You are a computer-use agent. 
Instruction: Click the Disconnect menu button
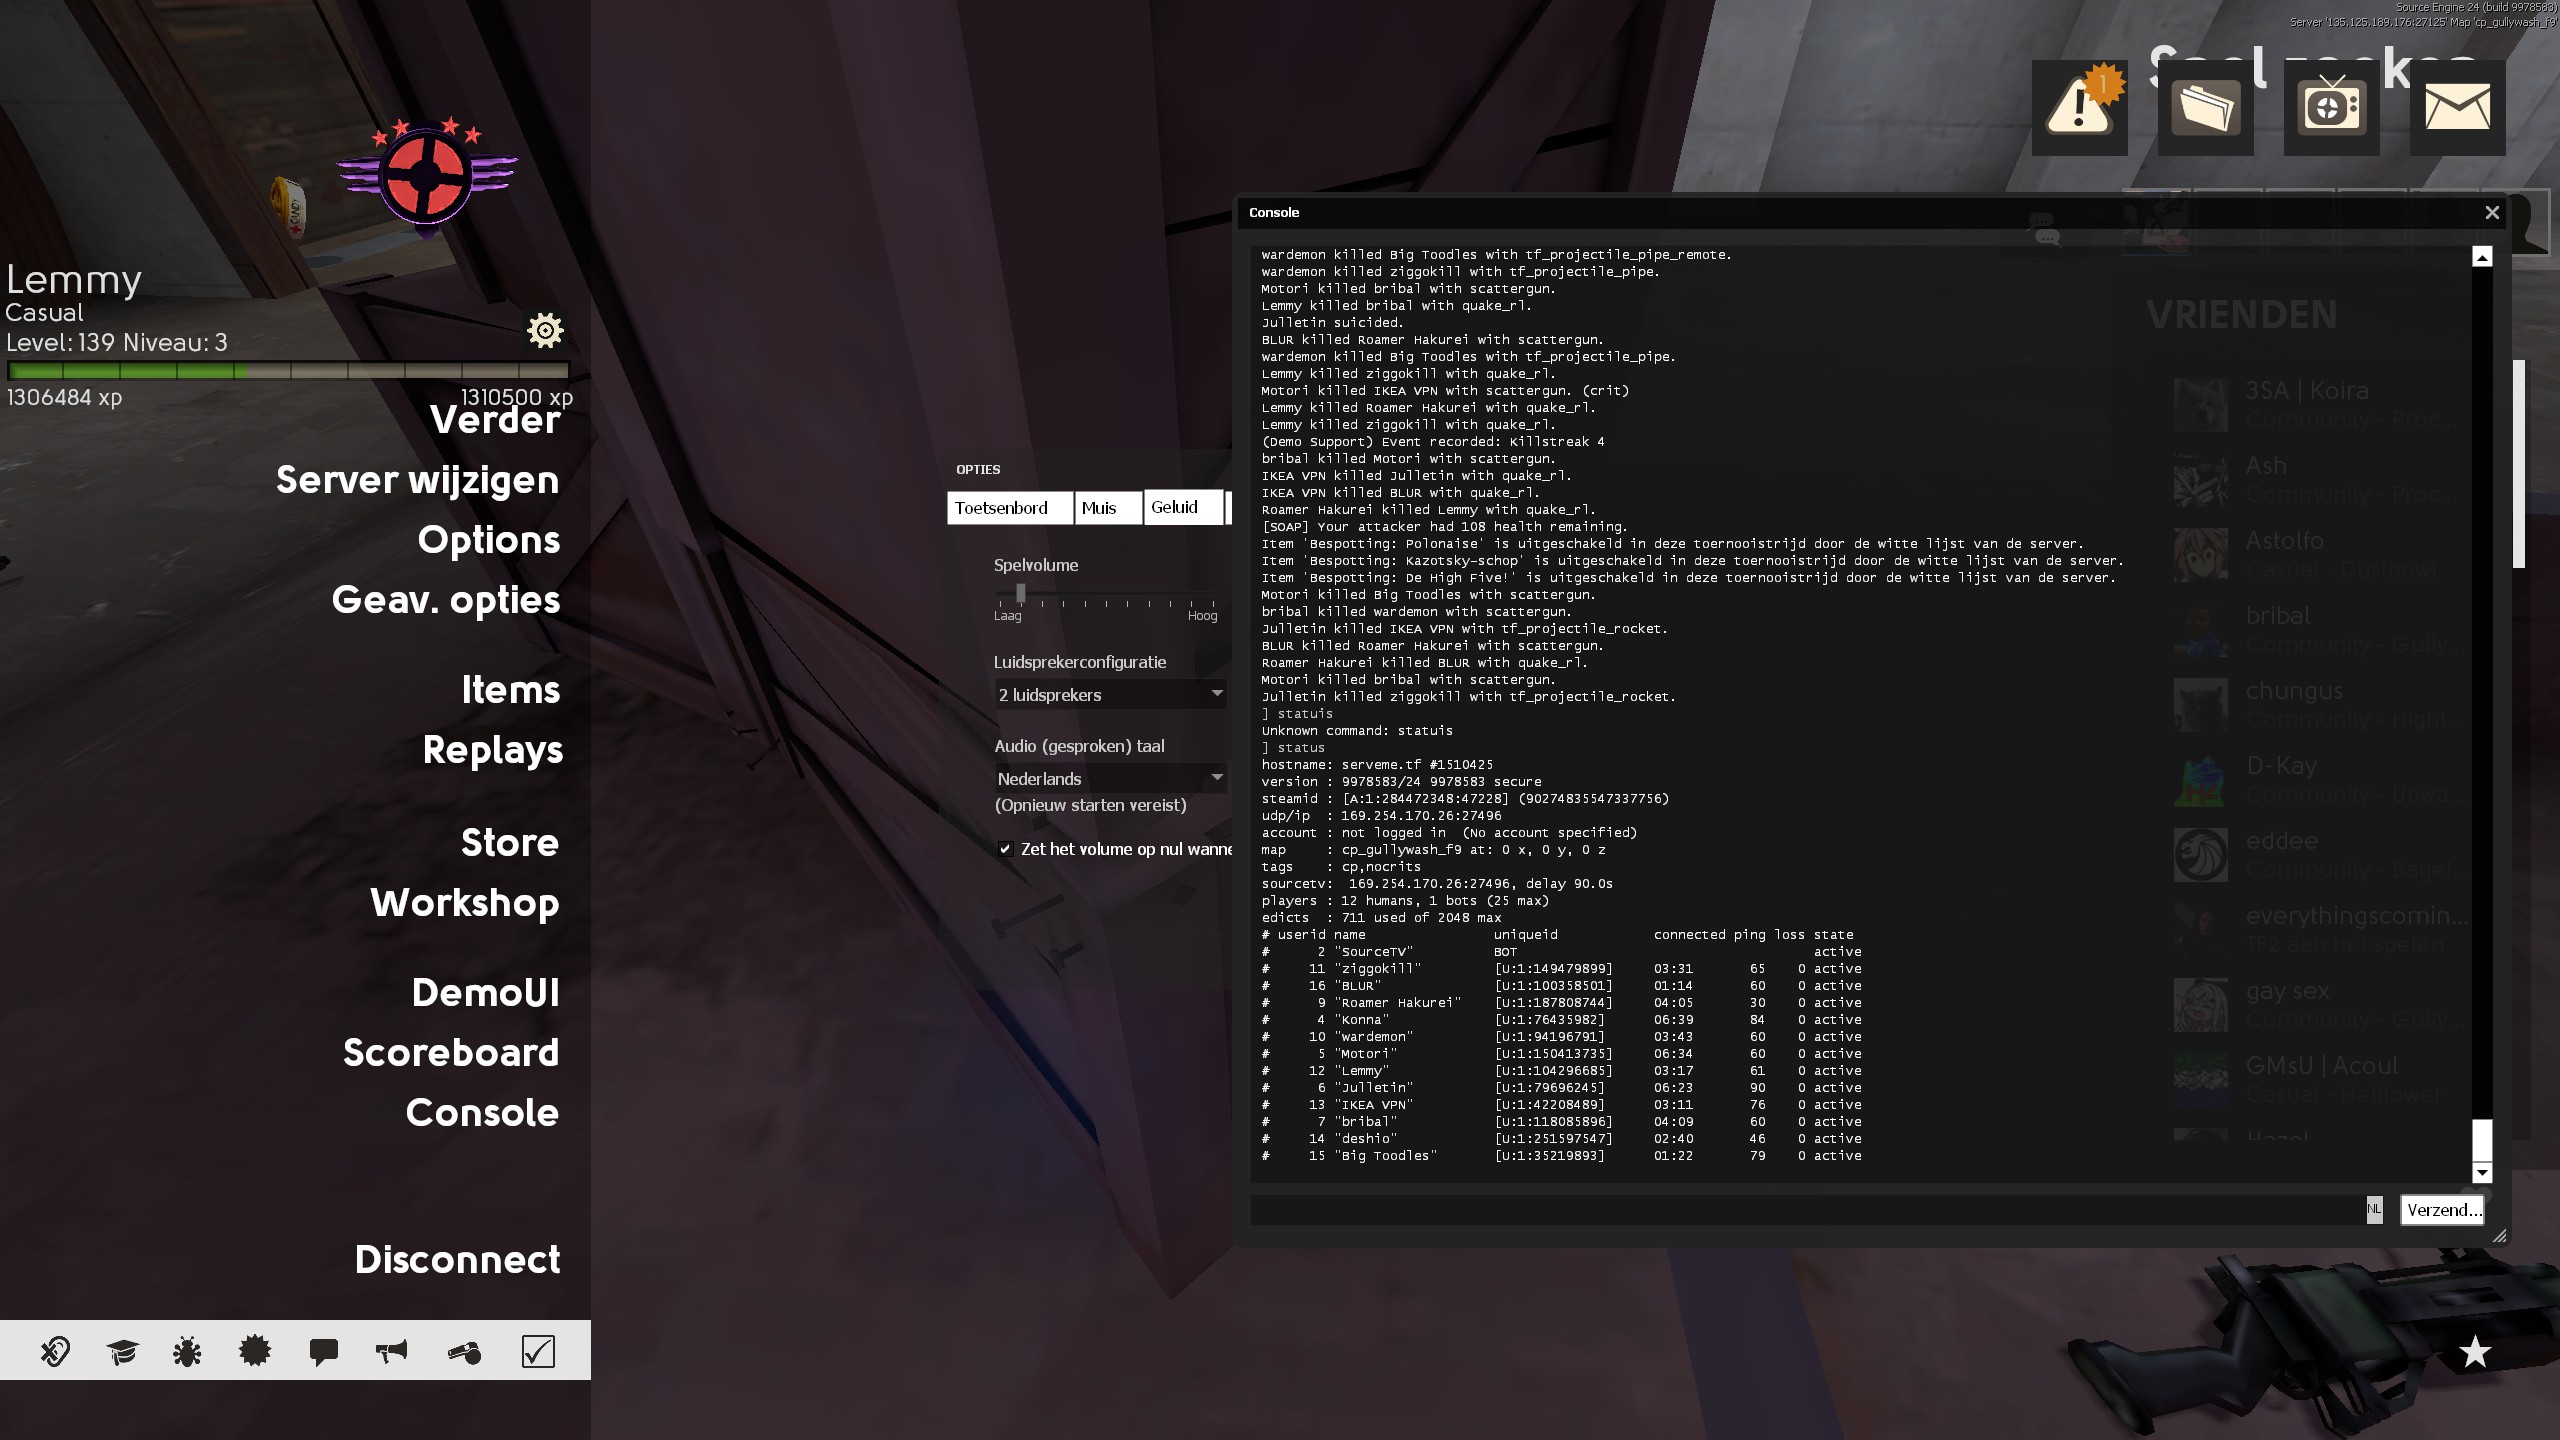(457, 1259)
